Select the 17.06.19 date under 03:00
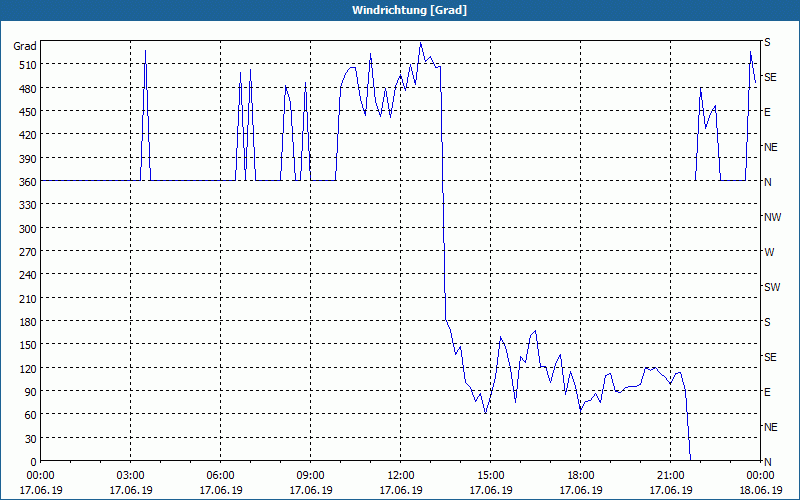Image resolution: width=800 pixels, height=500 pixels. pyautogui.click(x=131, y=490)
